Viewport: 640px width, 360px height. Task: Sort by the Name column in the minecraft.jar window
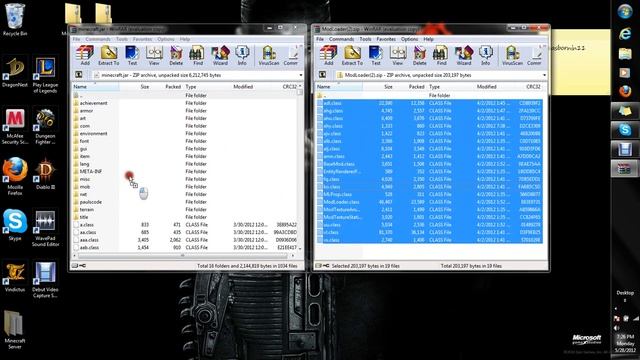96,87
